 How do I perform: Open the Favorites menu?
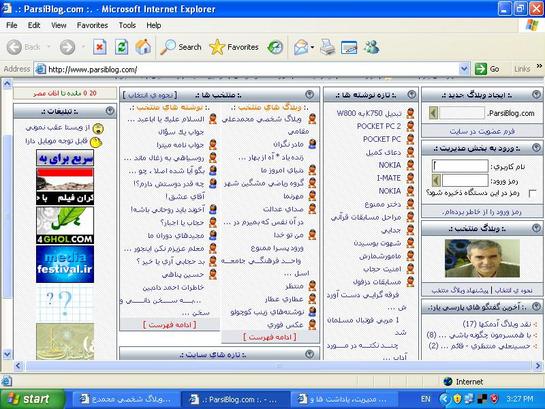click(x=92, y=25)
